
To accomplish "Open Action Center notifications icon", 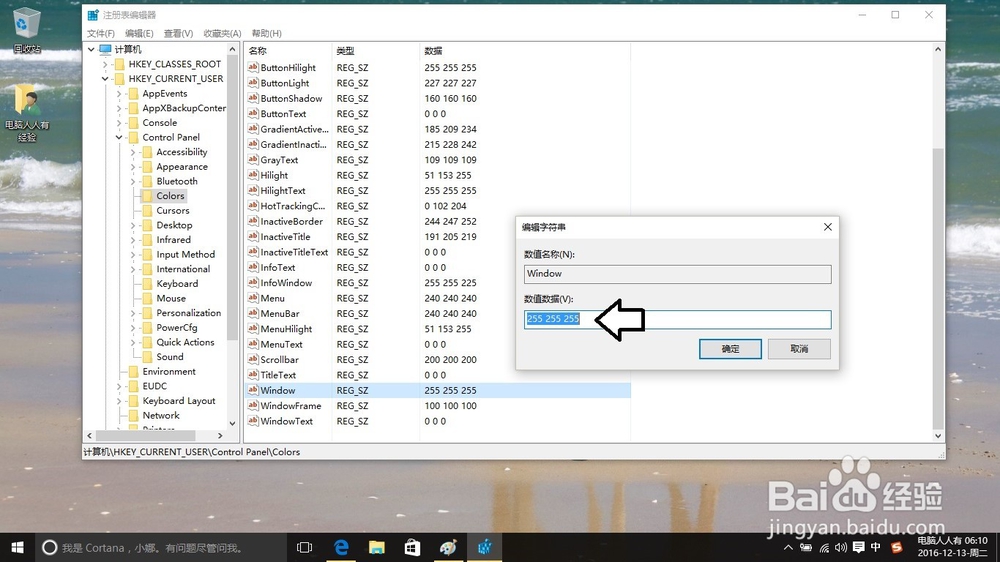I will [x=858, y=547].
